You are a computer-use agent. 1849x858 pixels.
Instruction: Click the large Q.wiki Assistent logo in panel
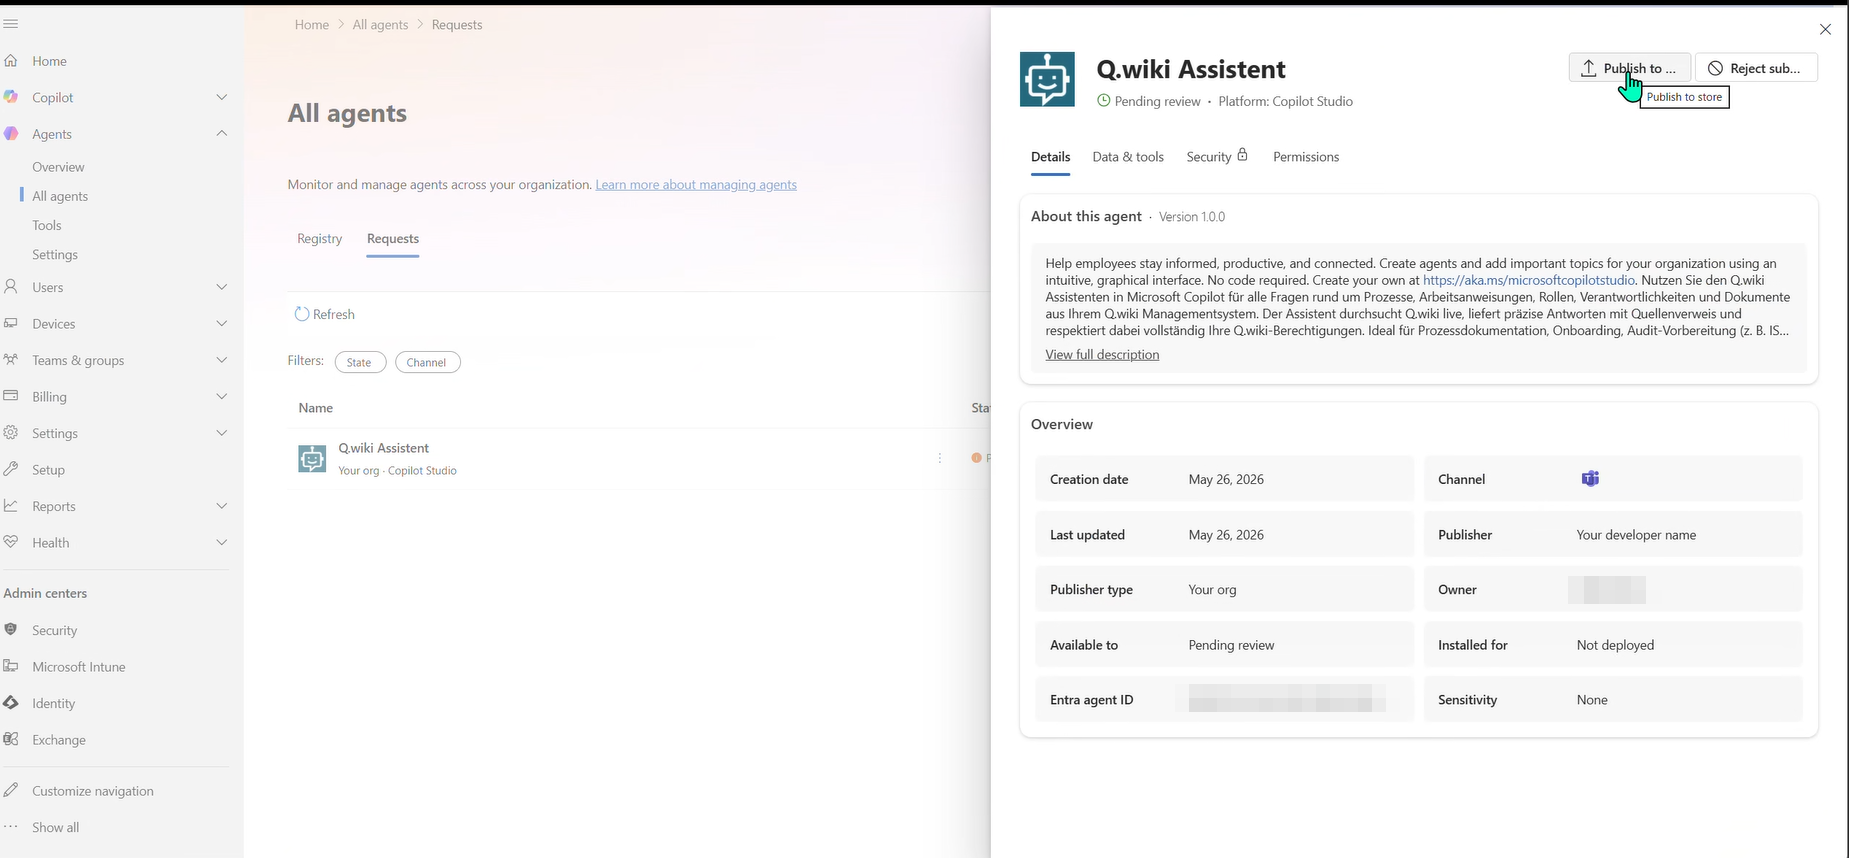point(1047,80)
